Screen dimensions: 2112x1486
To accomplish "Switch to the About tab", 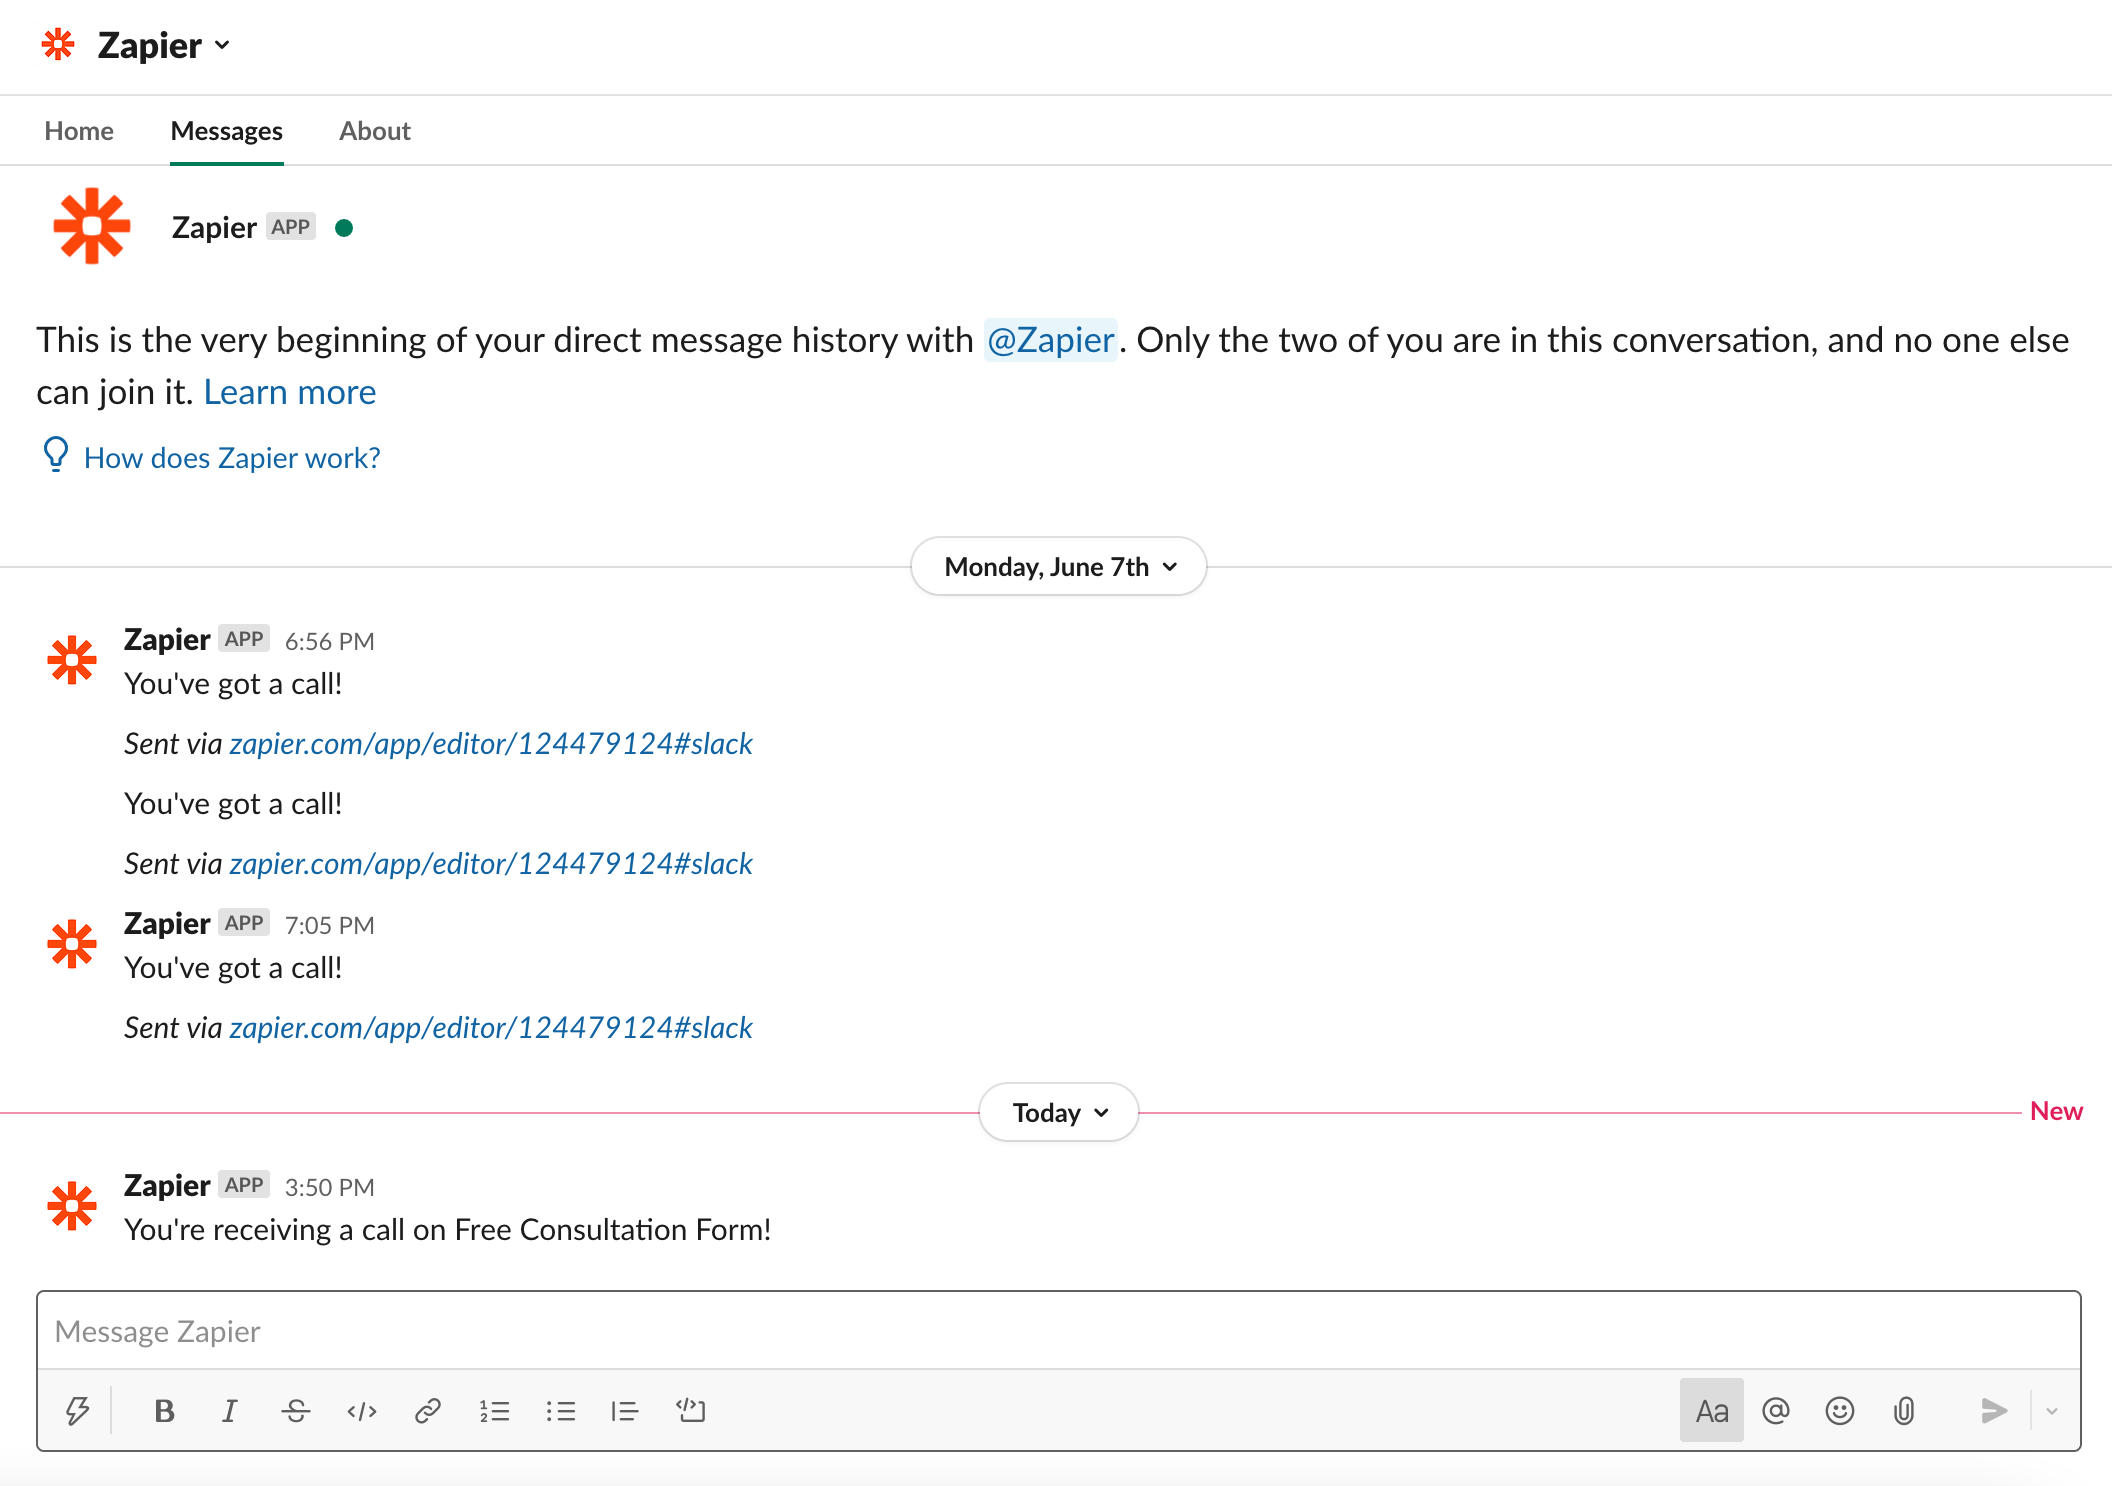I will [x=375, y=131].
